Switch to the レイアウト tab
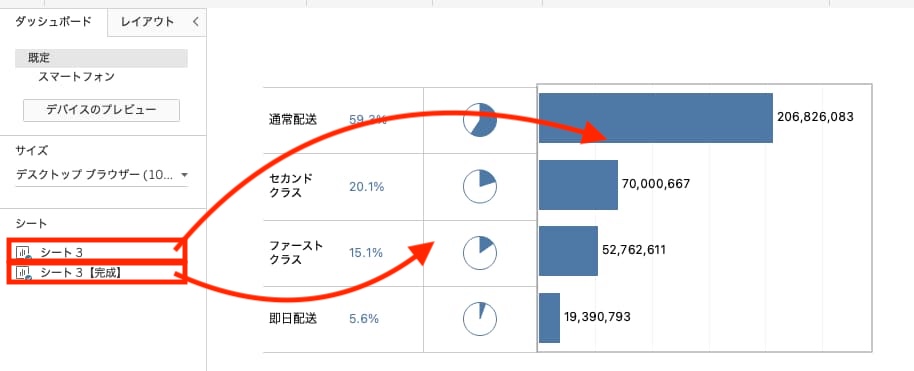This screenshot has height=371, width=914. 147,22
